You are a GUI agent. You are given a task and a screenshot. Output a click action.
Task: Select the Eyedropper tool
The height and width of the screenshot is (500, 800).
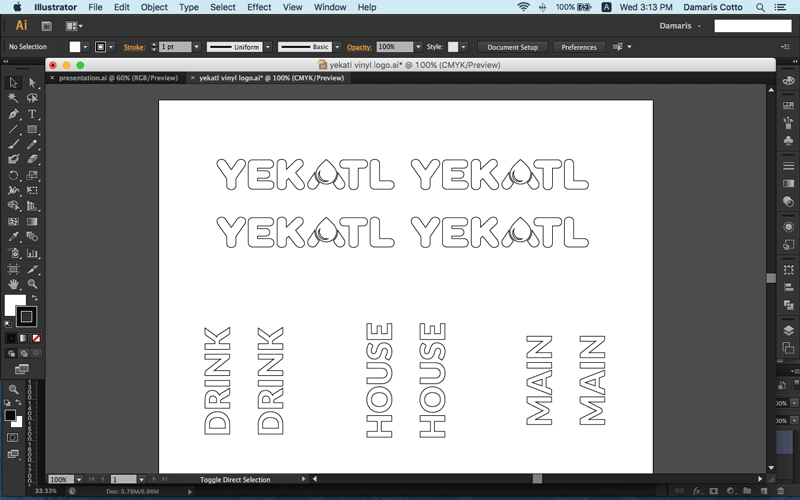click(x=13, y=237)
